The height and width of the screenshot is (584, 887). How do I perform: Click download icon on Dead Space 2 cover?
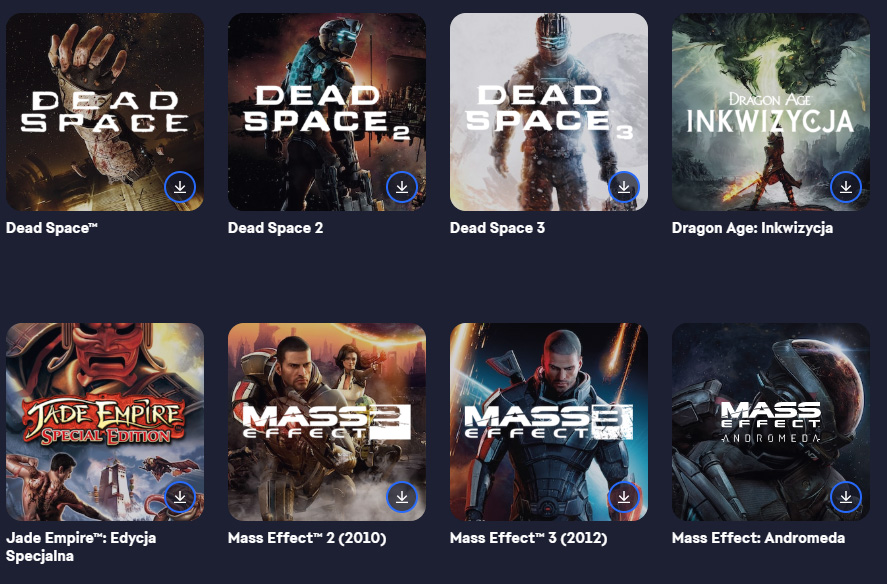(x=402, y=187)
